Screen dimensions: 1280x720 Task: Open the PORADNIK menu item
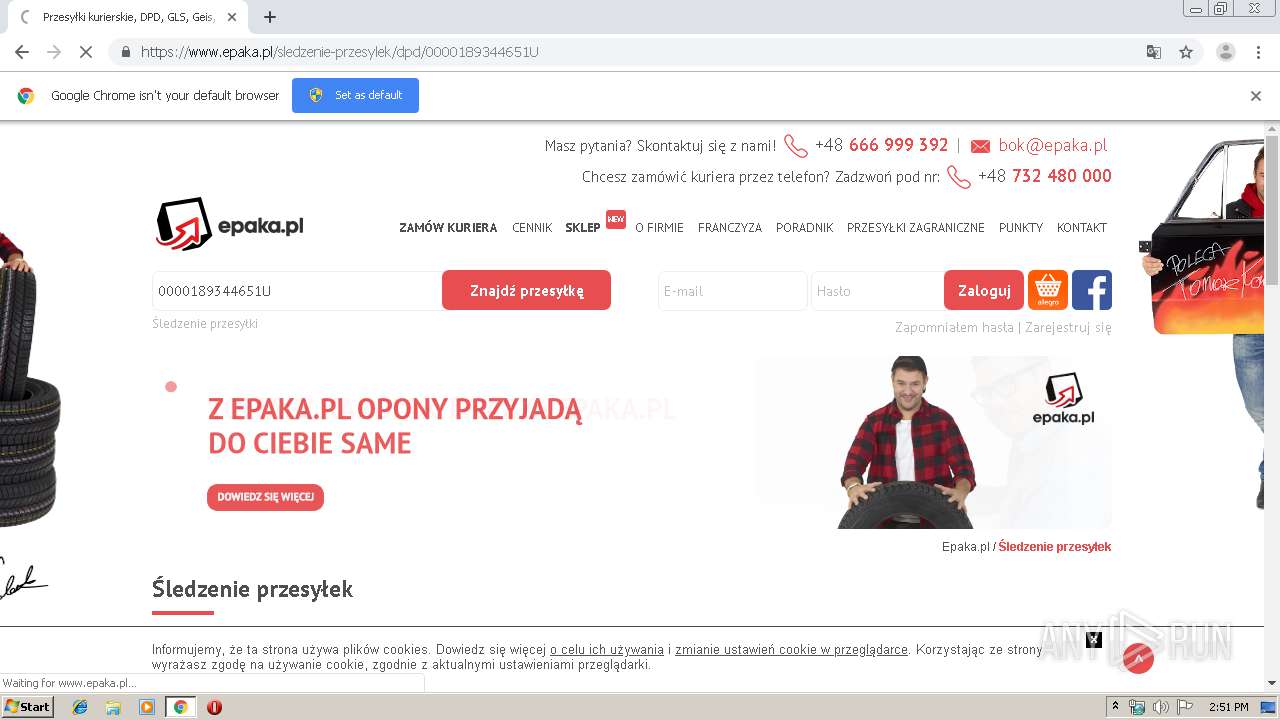coord(804,228)
